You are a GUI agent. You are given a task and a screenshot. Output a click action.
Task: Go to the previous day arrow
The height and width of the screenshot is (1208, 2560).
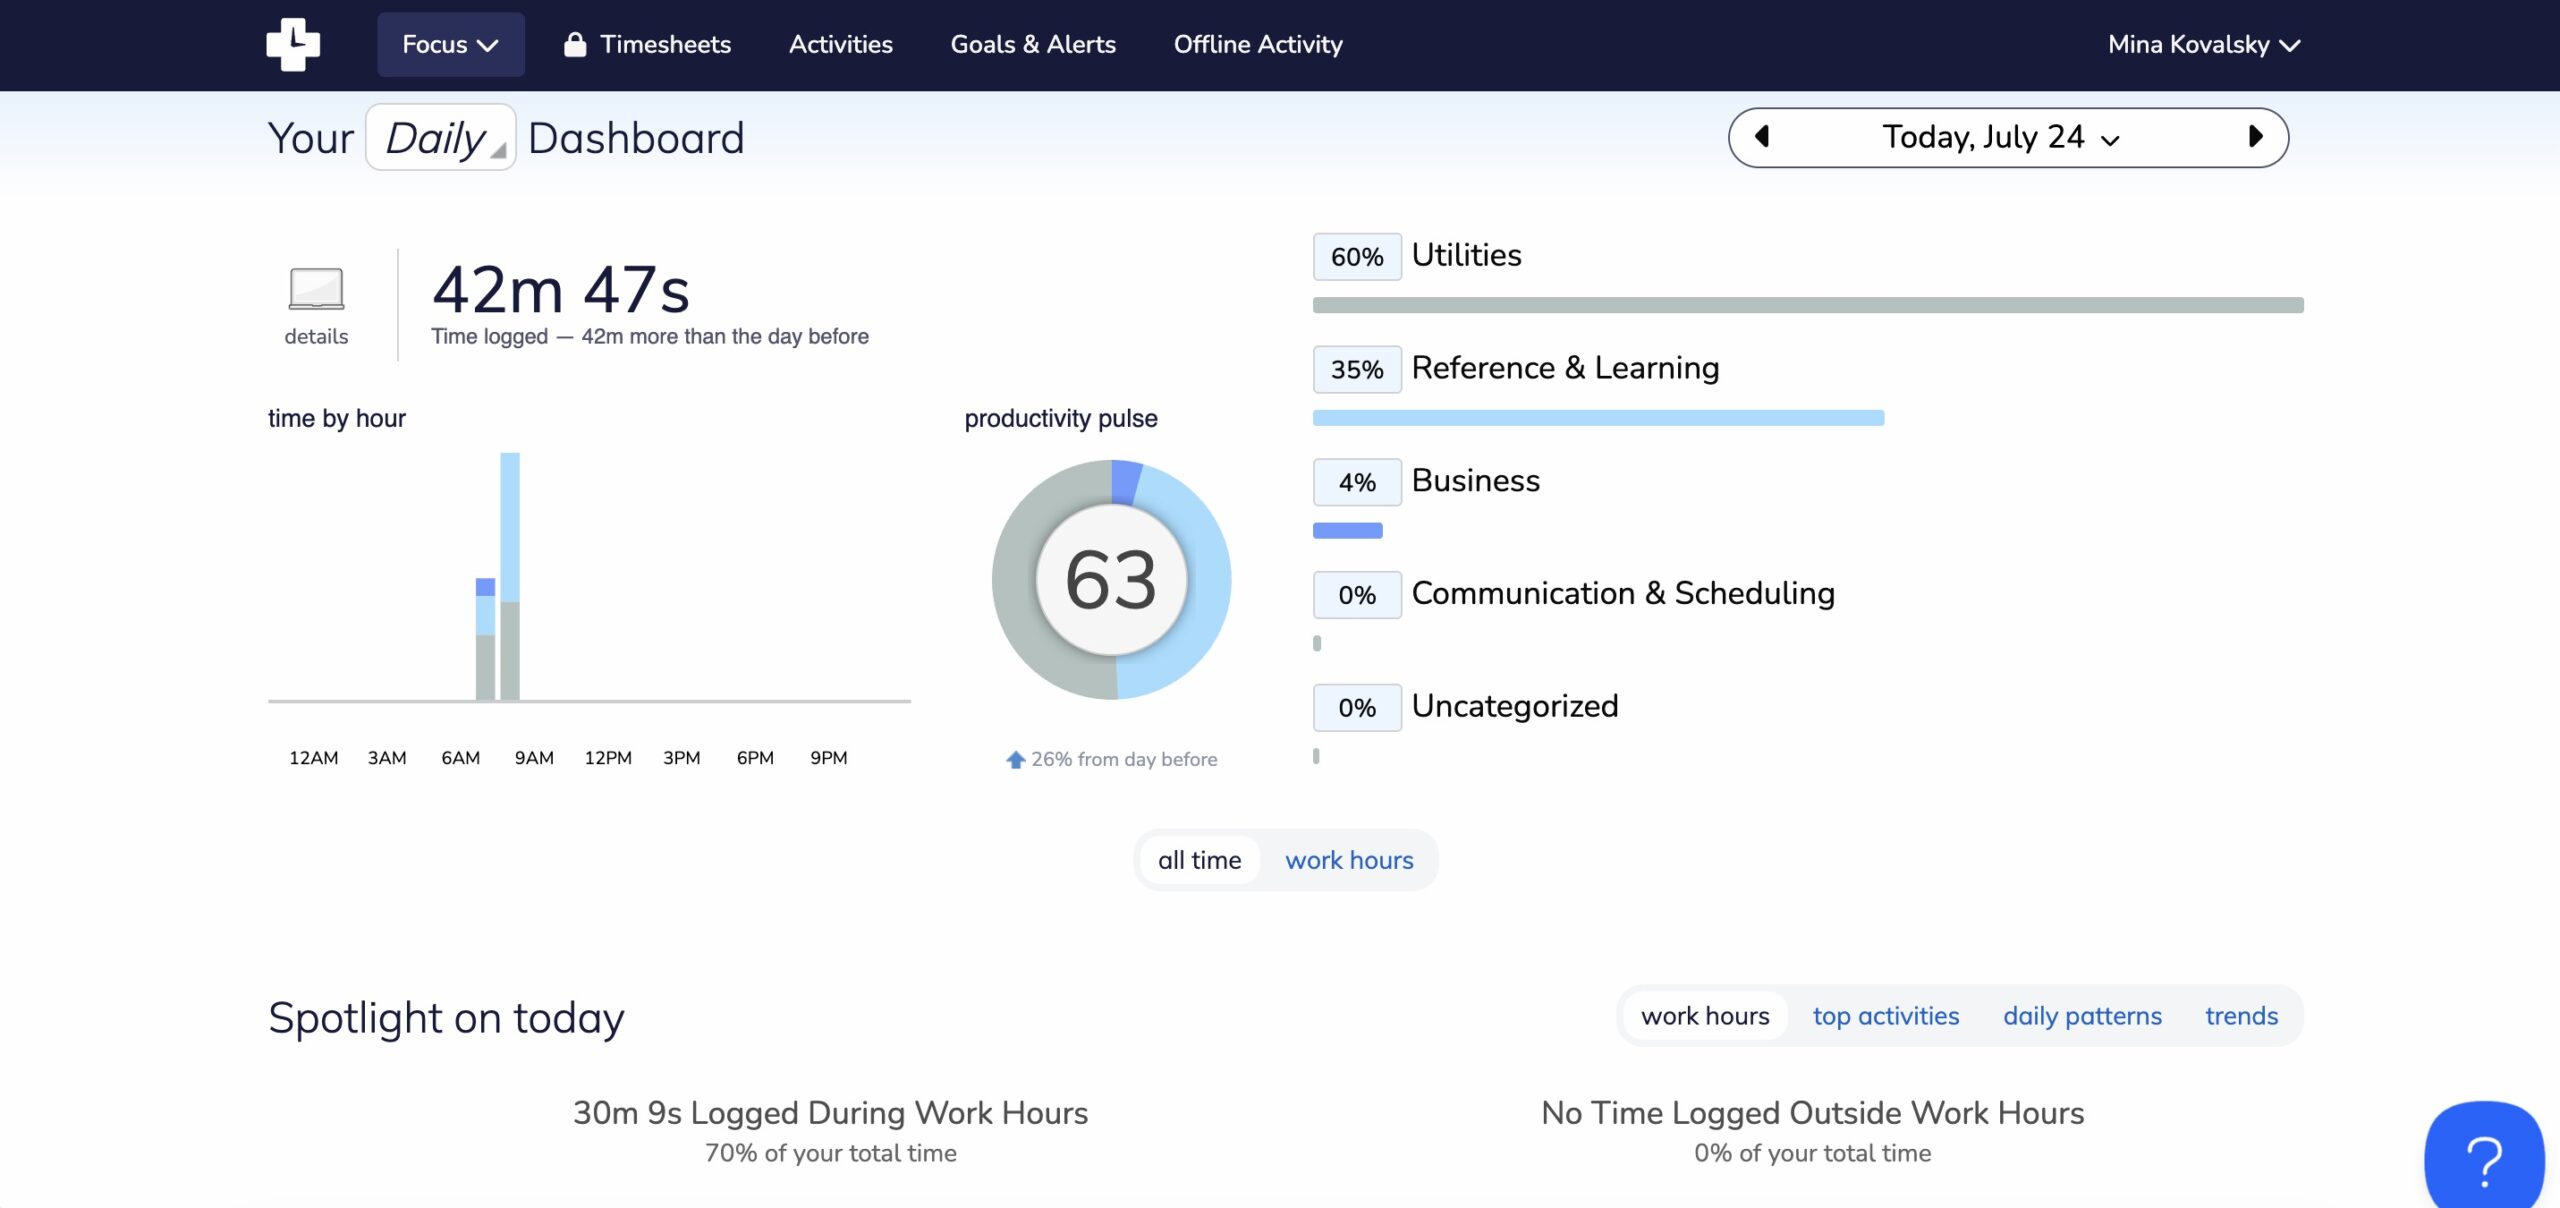(1763, 136)
